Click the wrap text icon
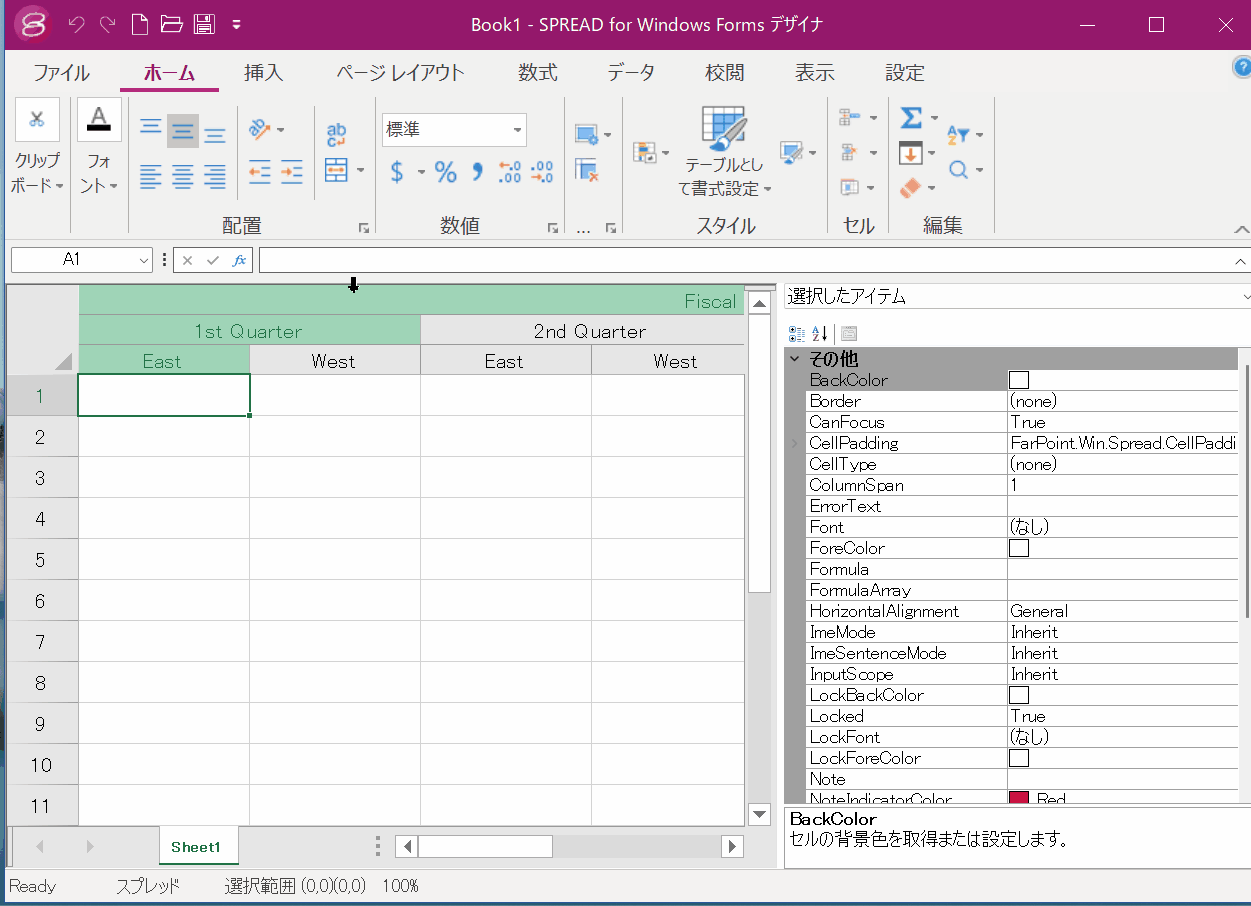The image size is (1251, 906). pos(337,134)
